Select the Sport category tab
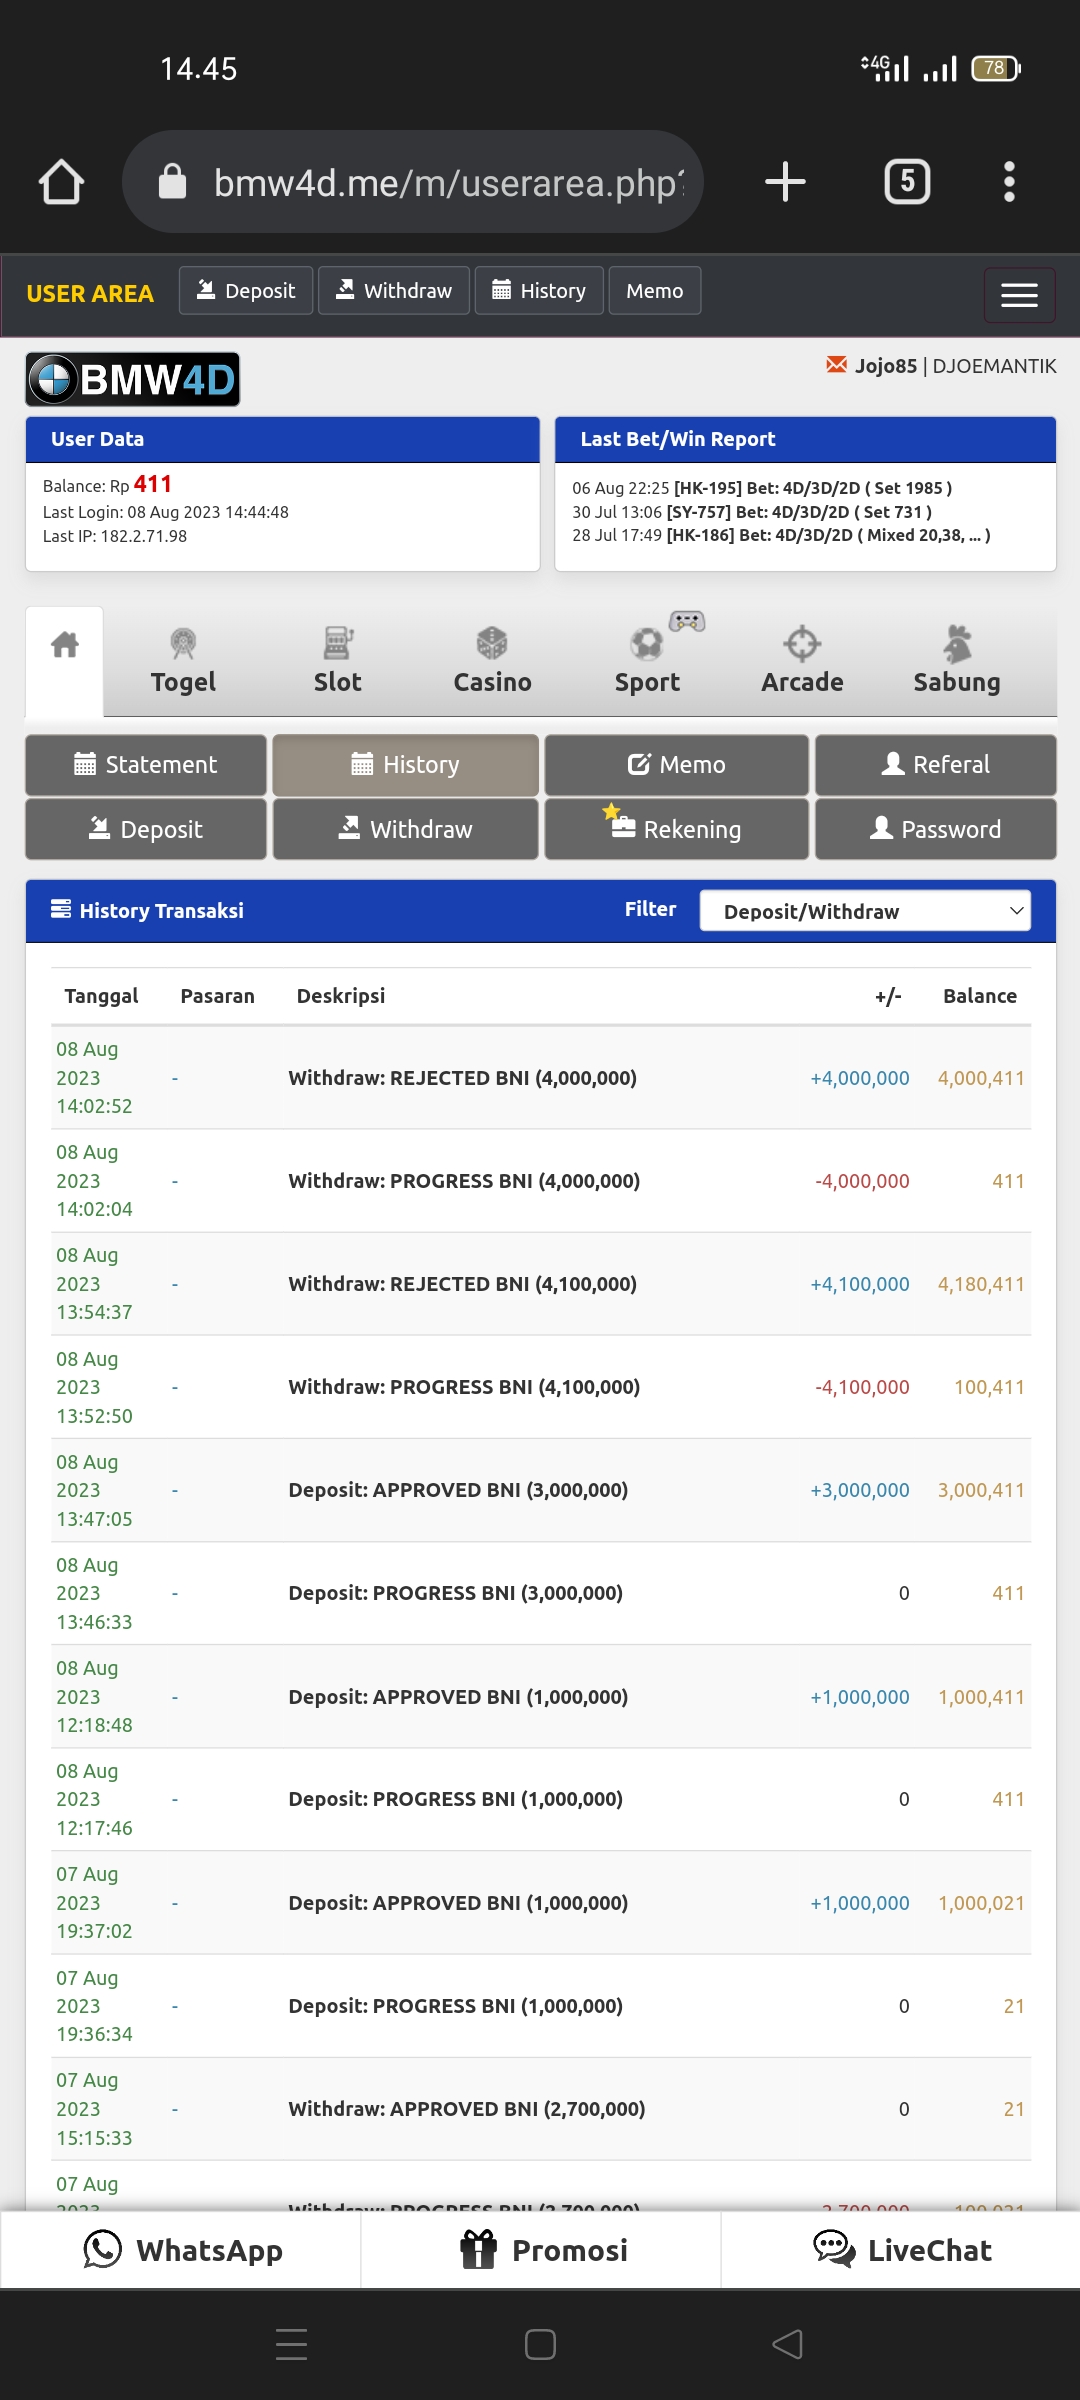The image size is (1080, 2400). click(x=647, y=661)
